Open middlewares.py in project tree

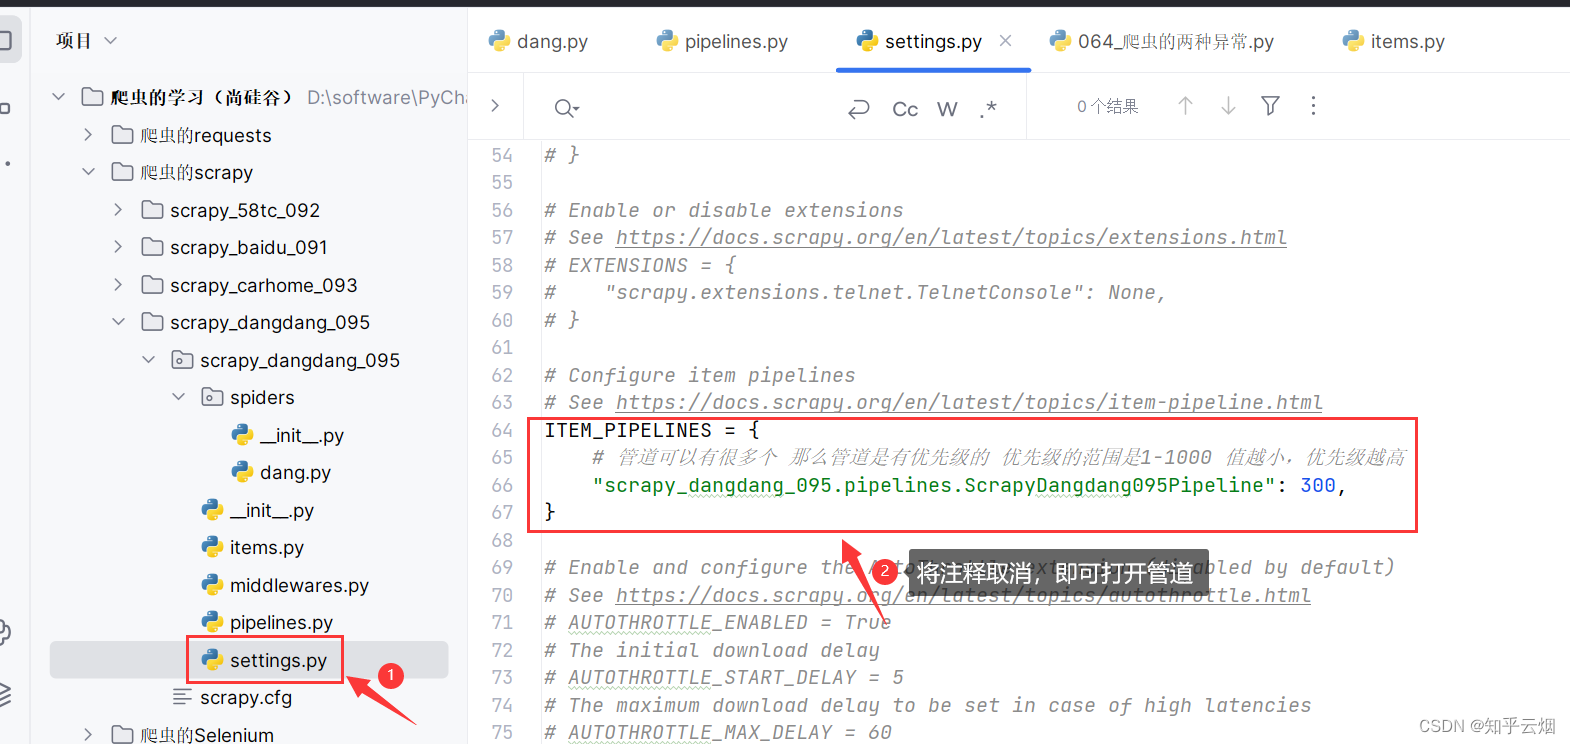tap(299, 585)
